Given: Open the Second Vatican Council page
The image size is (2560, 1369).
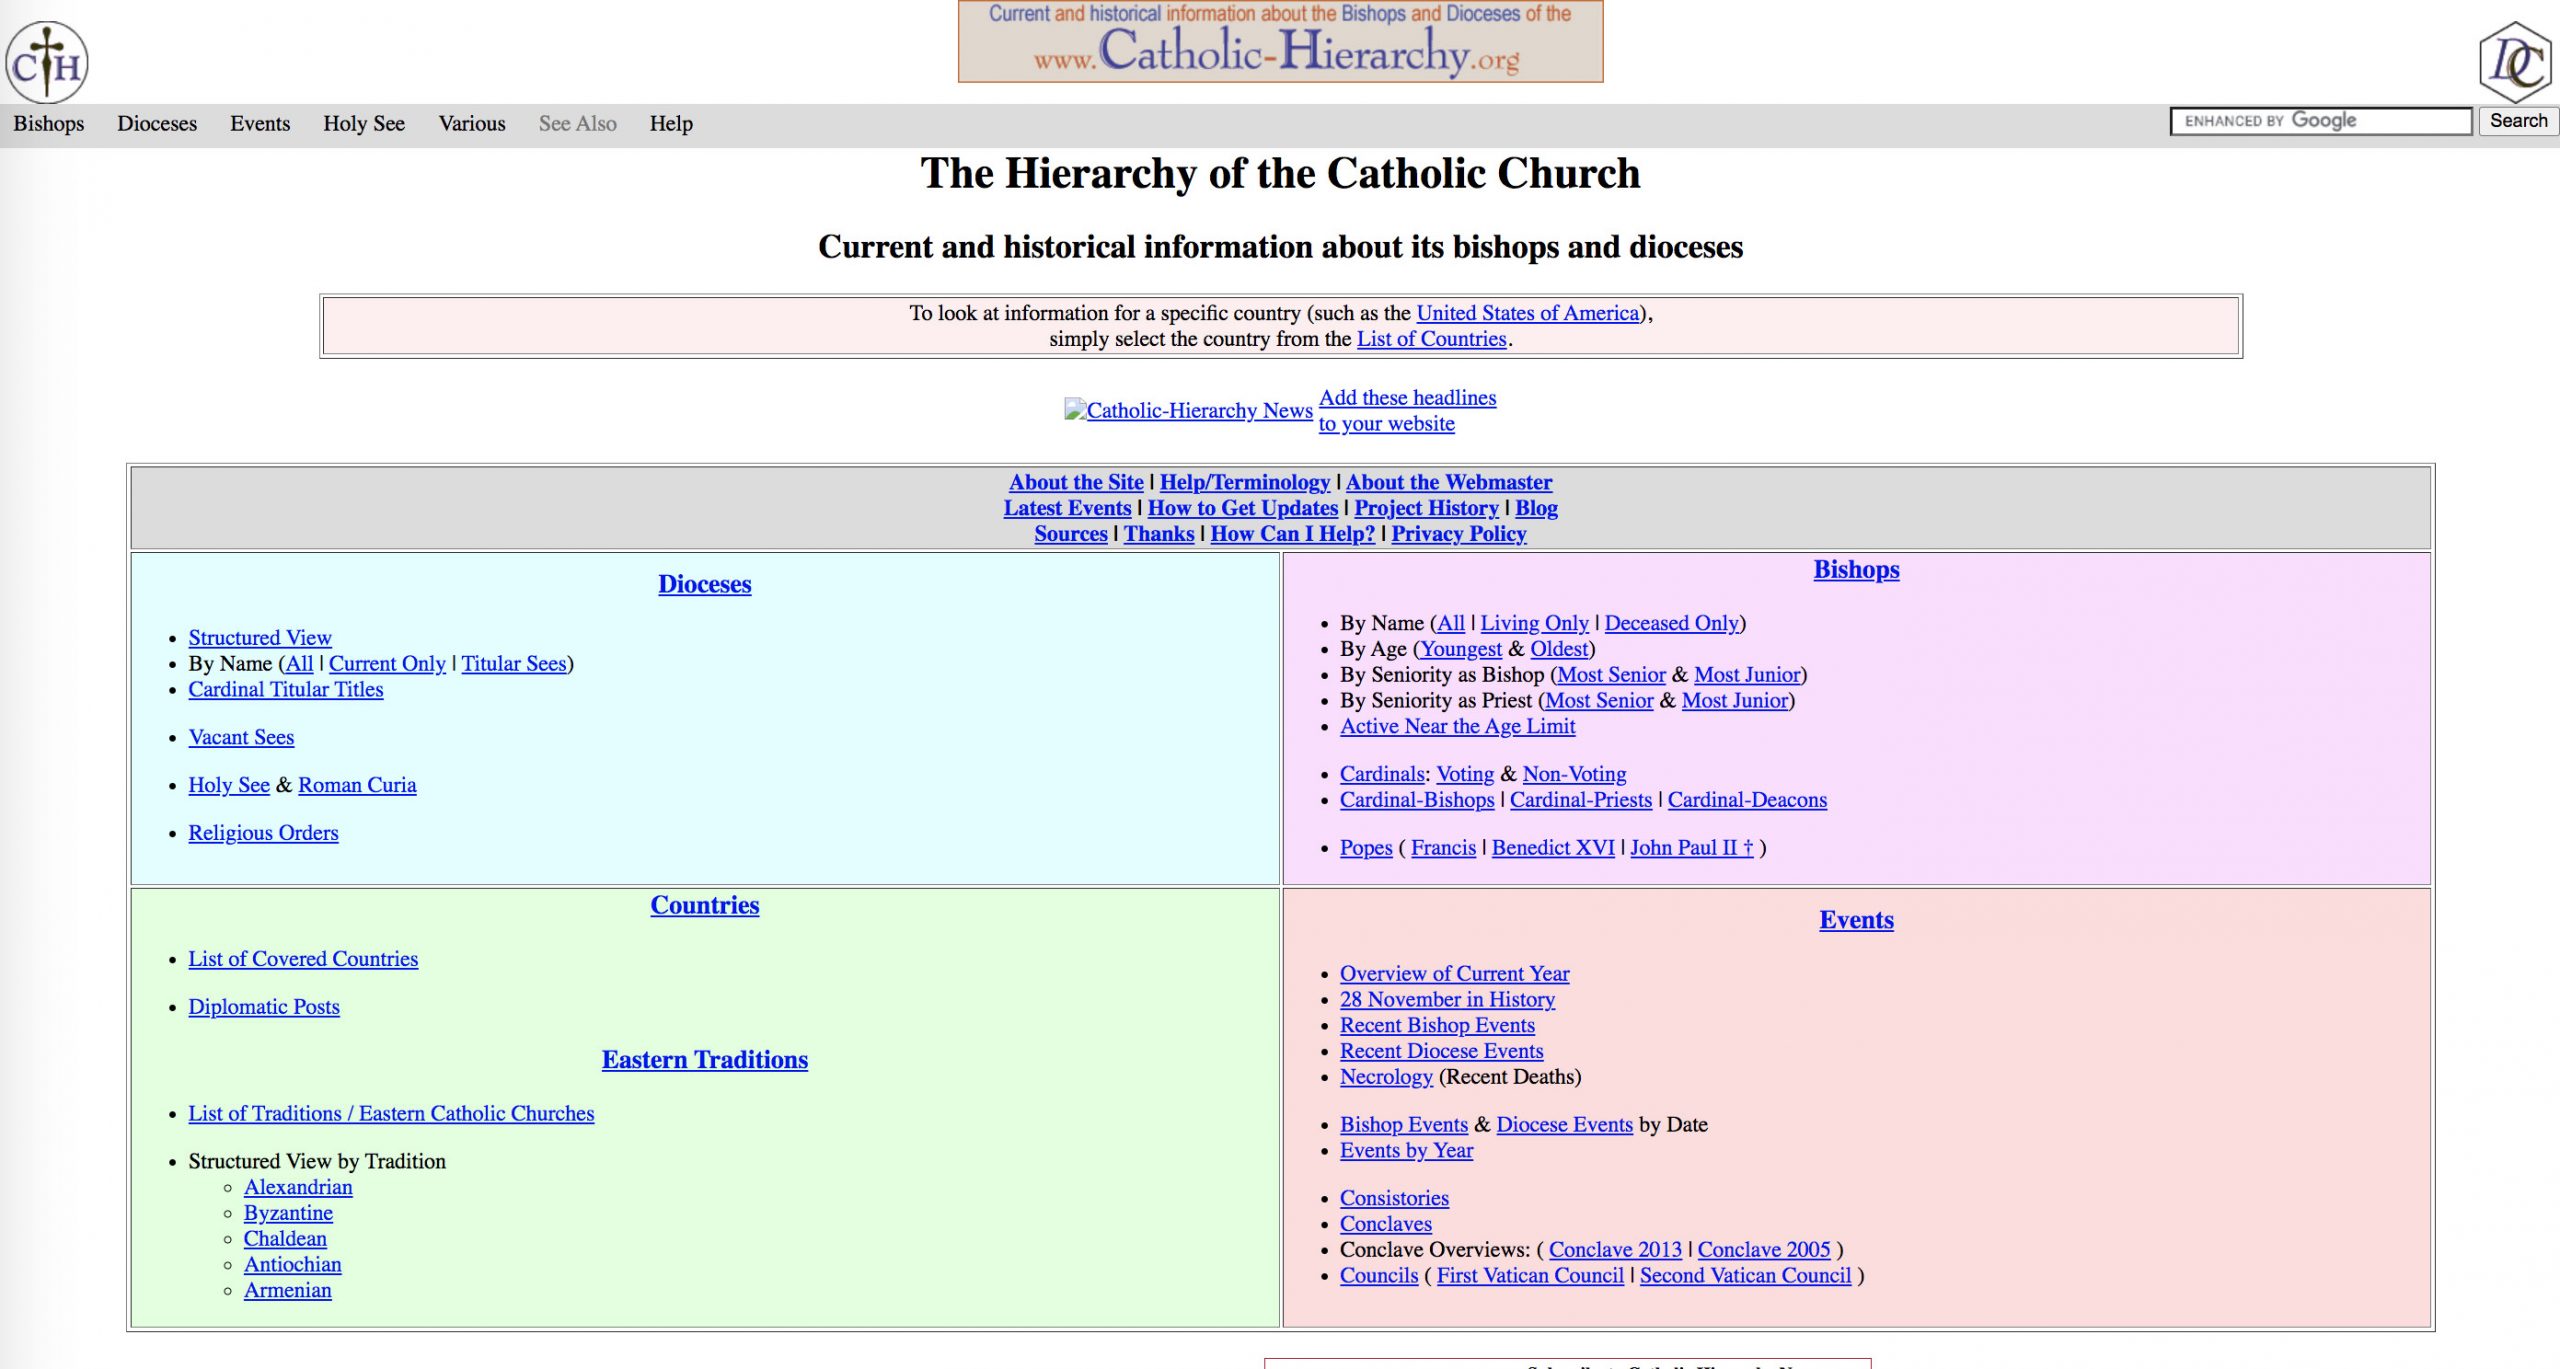Looking at the screenshot, I should 1744,1275.
